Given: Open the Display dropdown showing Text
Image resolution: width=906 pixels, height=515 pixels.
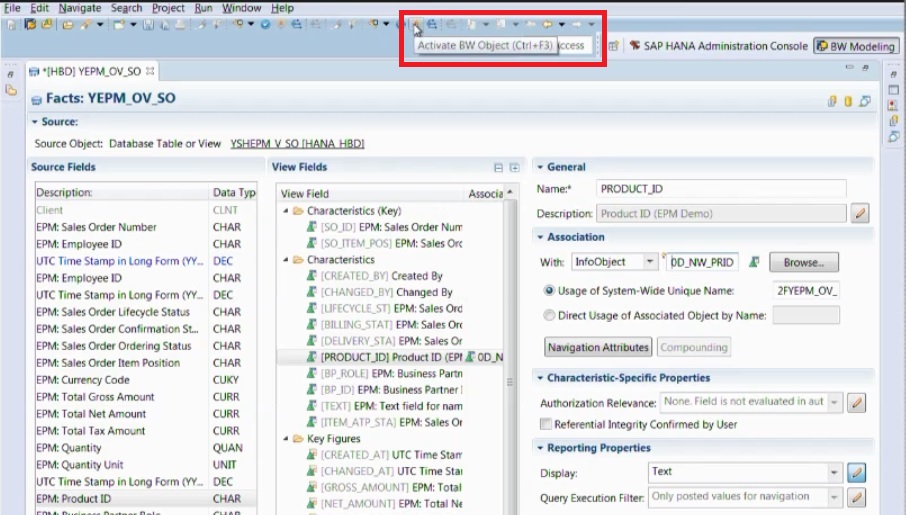Looking at the screenshot, I should point(834,472).
